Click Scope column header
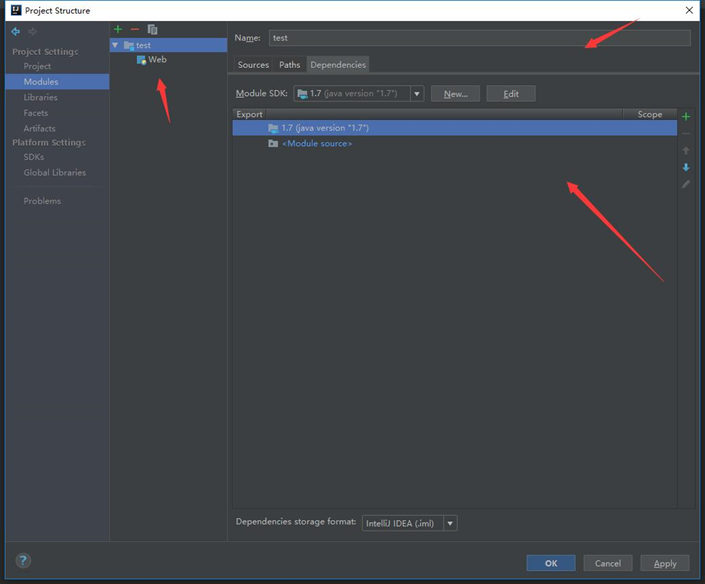 coord(650,114)
